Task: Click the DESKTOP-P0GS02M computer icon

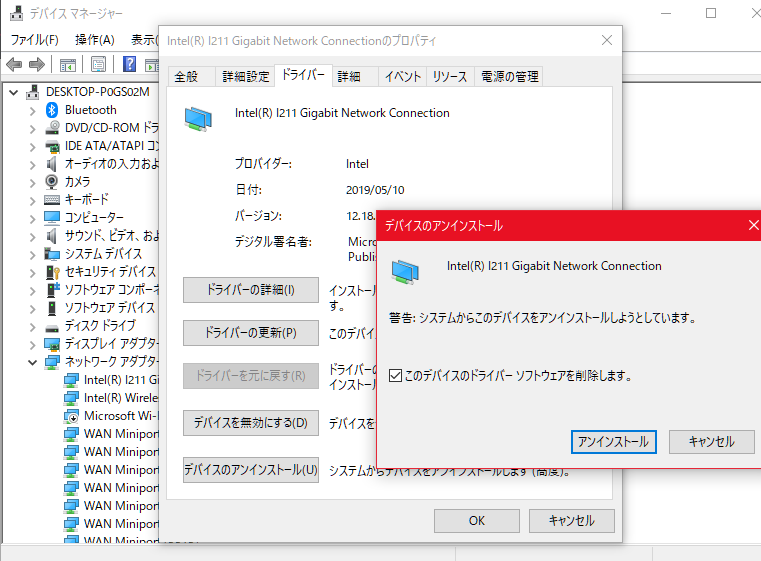Action: click(33, 92)
